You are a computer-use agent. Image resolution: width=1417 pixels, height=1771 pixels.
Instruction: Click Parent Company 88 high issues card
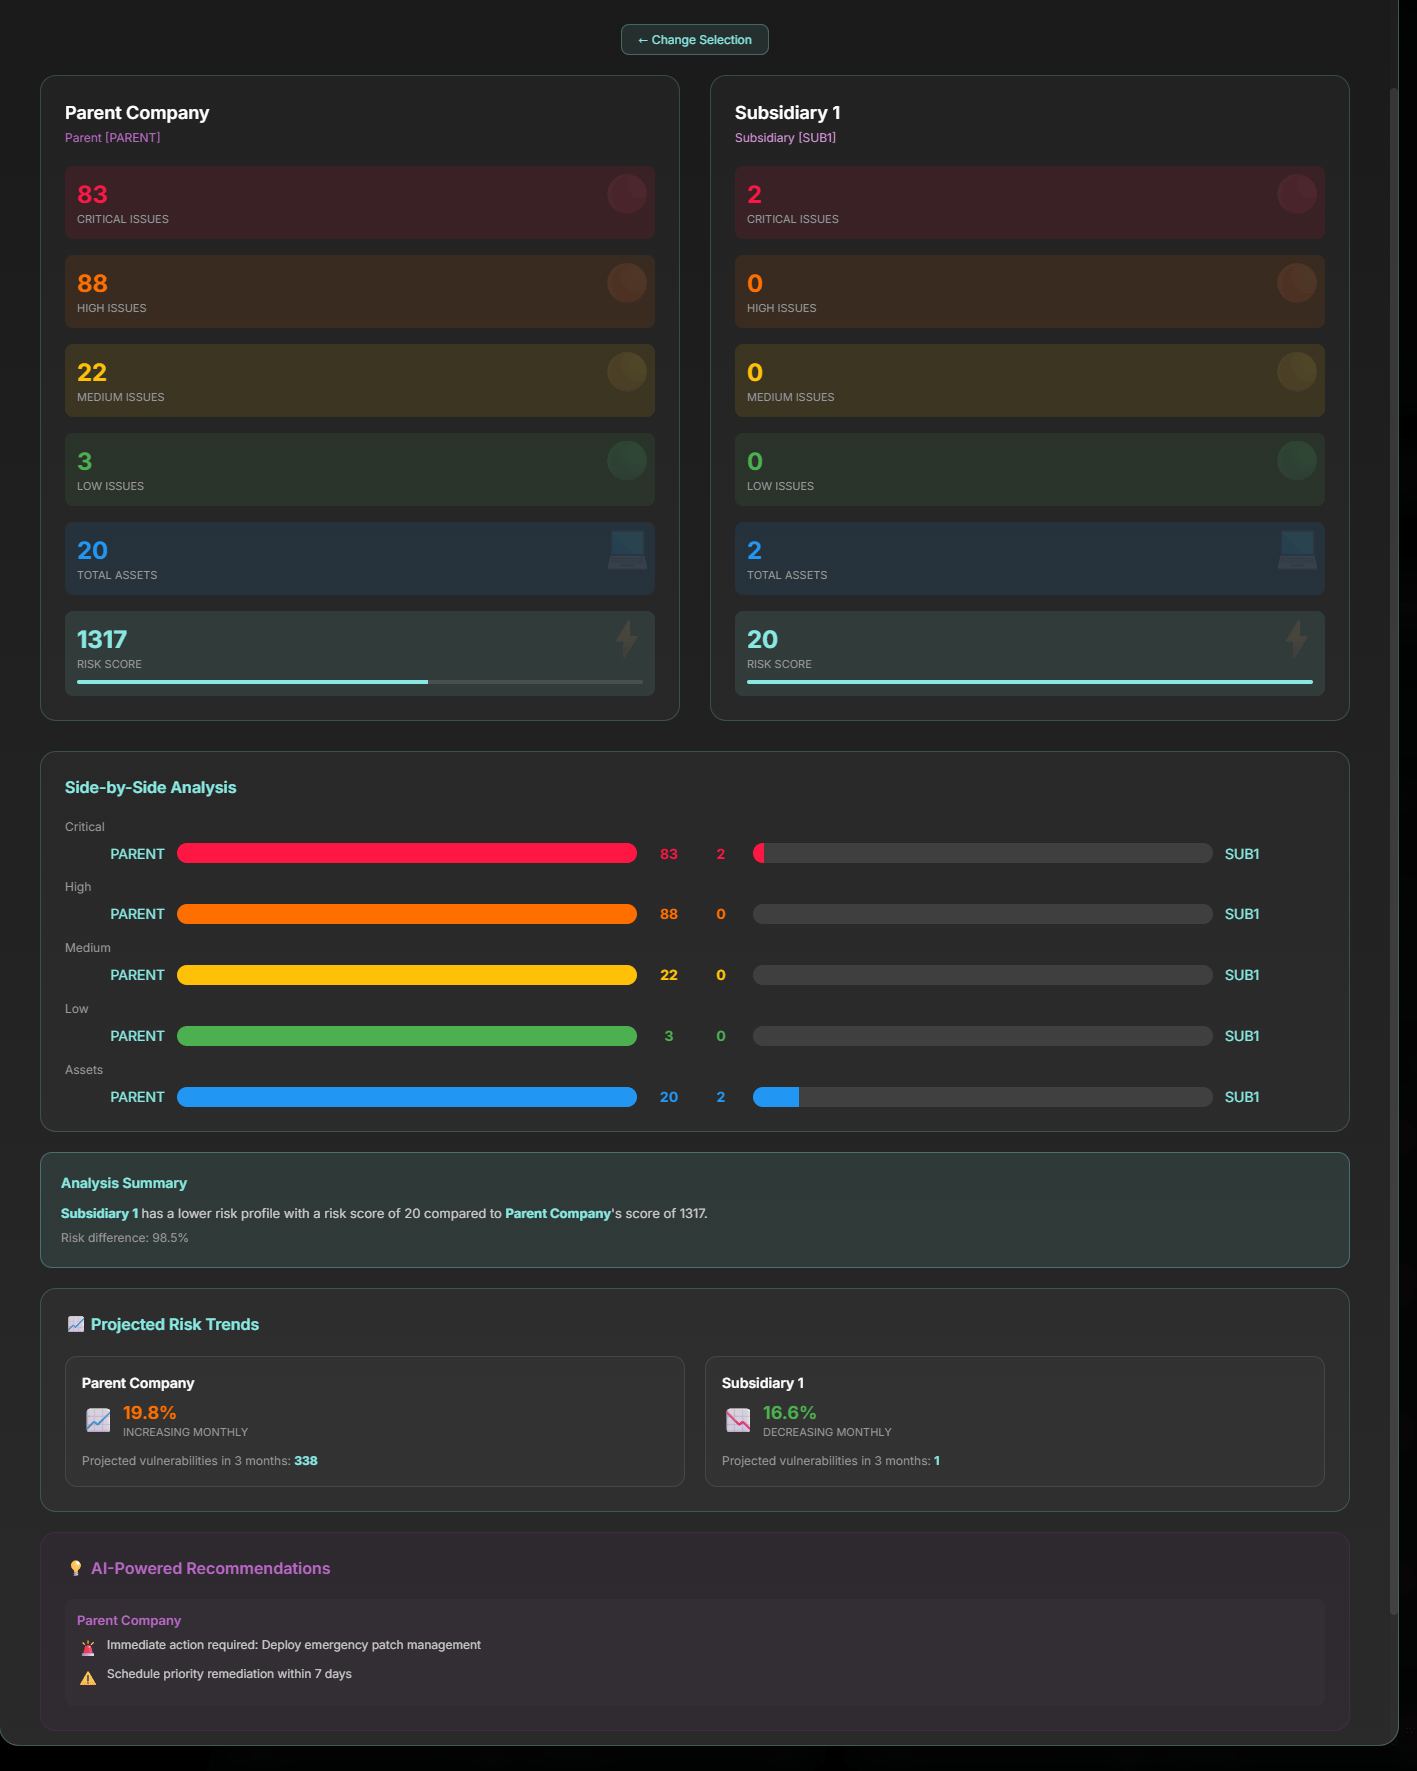(360, 291)
